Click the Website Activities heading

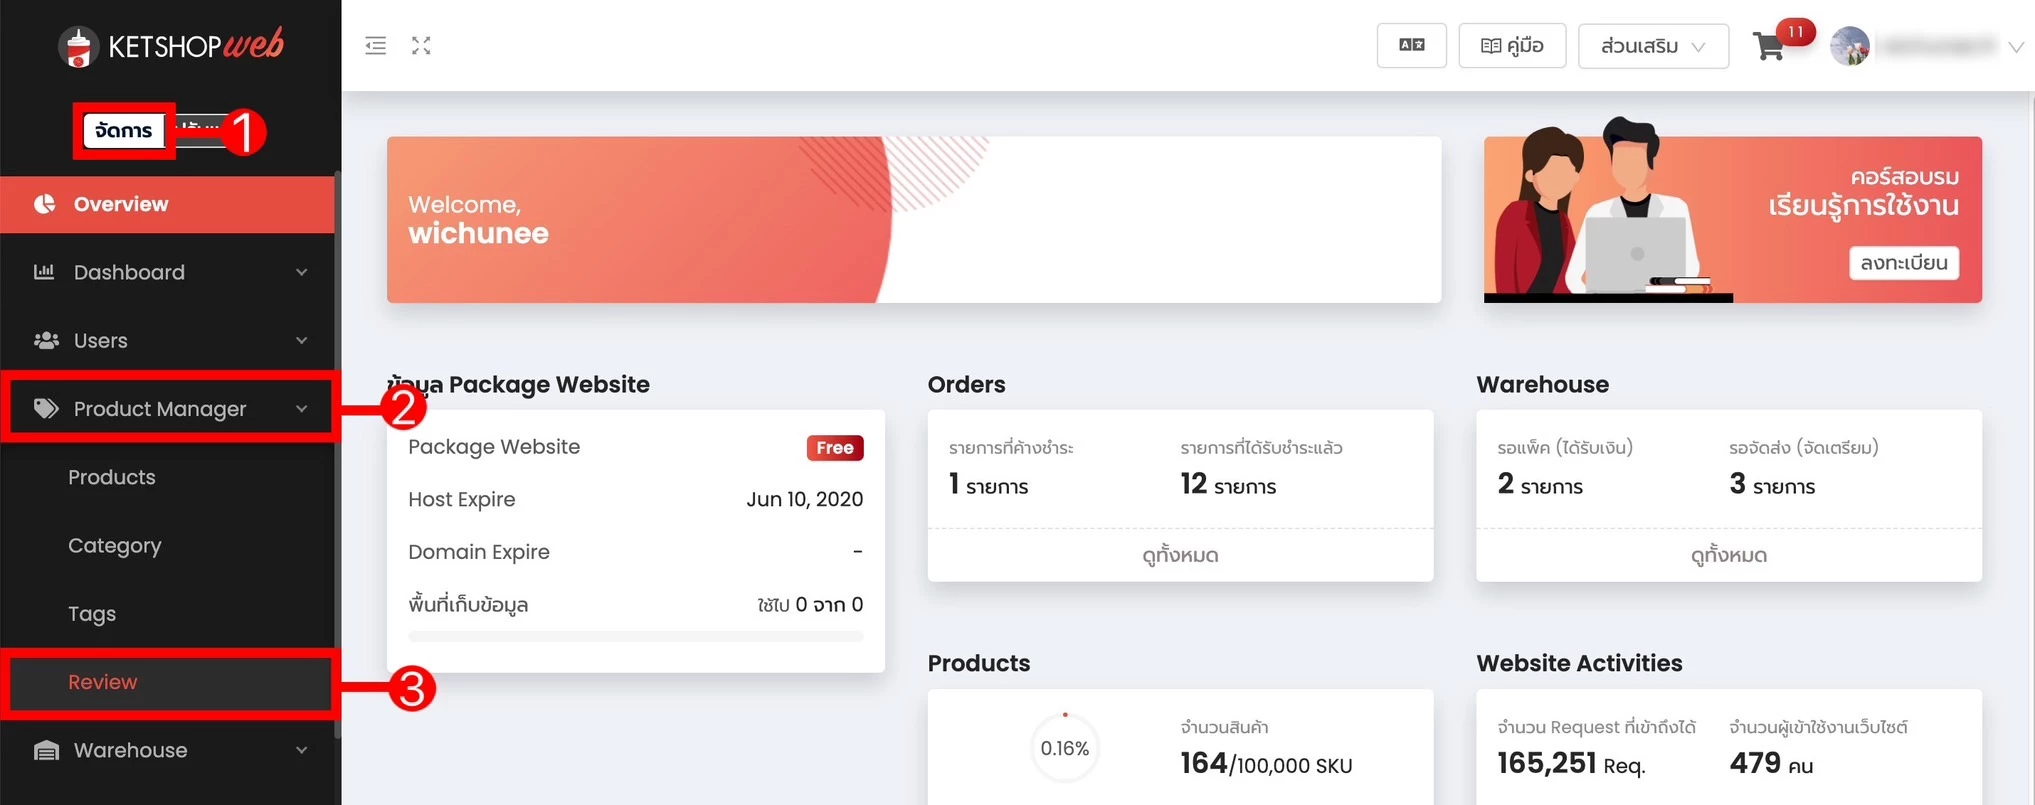(x=1579, y=663)
